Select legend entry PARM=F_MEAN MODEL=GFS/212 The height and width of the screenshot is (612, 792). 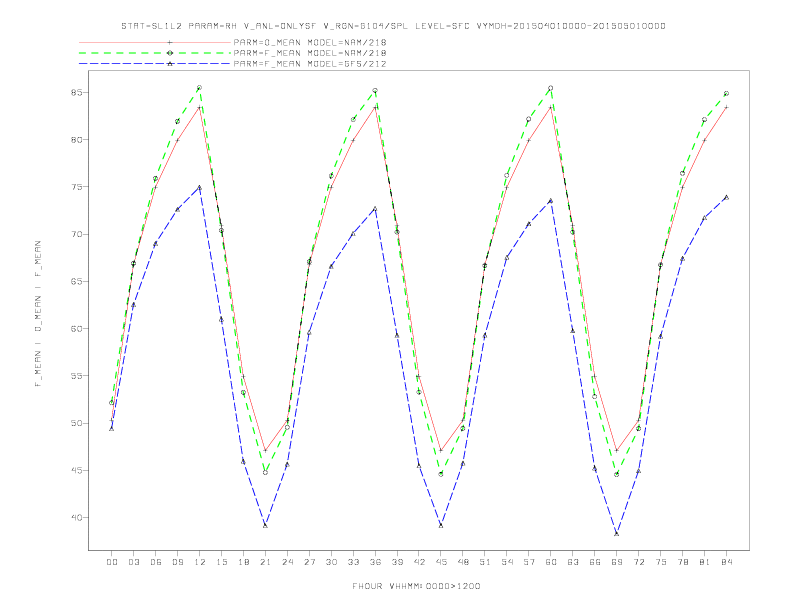pos(310,64)
